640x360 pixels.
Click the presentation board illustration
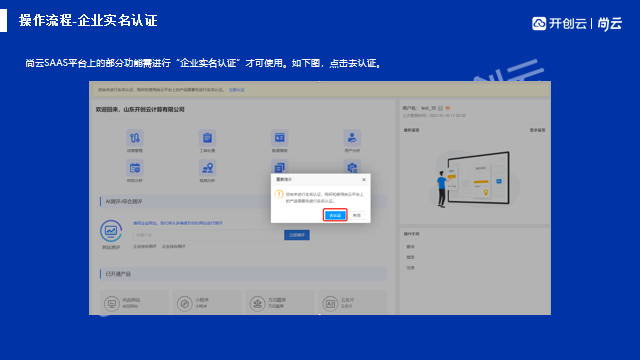[x=475, y=179]
